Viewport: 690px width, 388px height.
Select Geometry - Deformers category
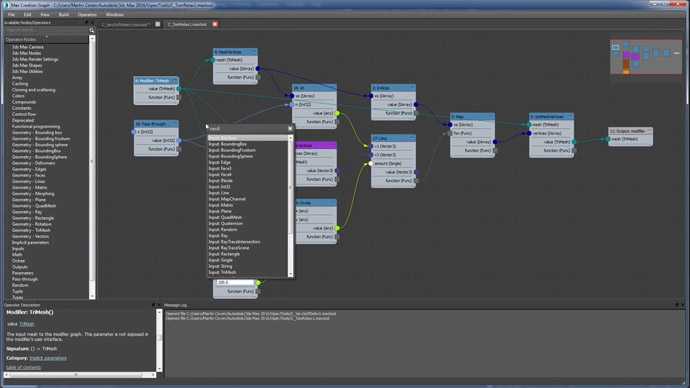[x=33, y=163]
